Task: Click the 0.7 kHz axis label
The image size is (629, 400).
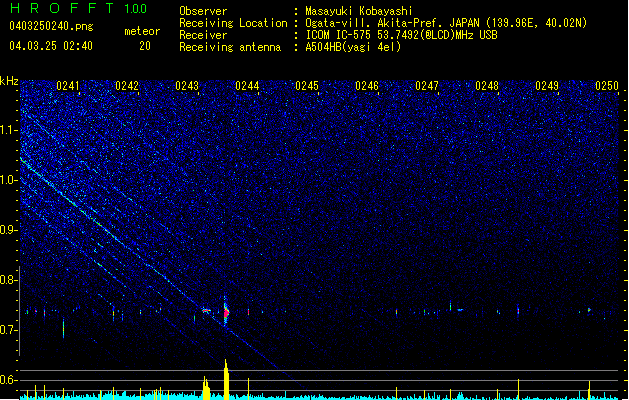Action: tap(9, 330)
